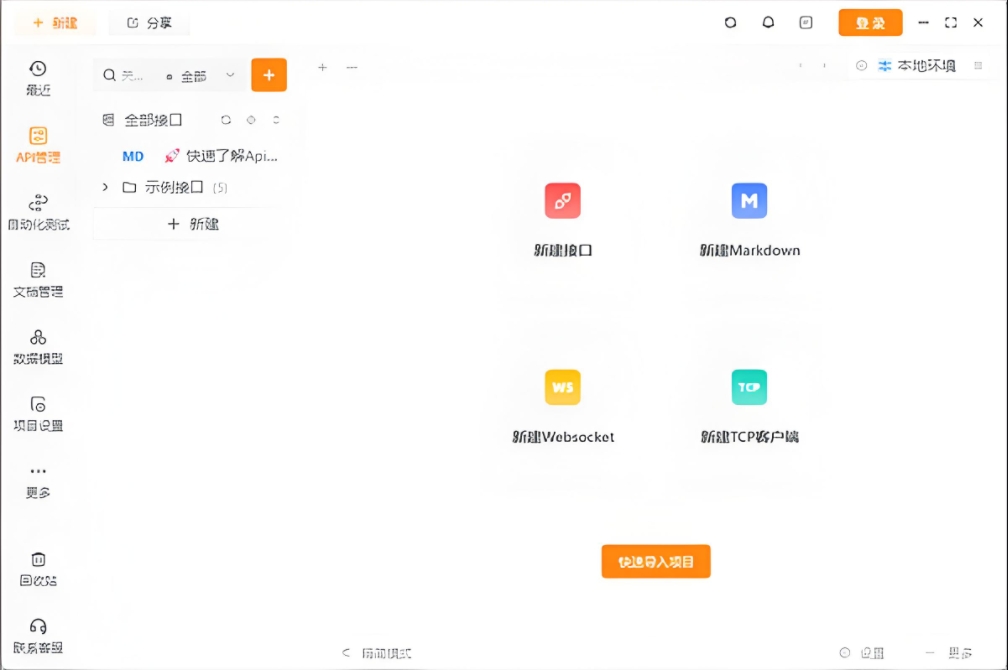The height and width of the screenshot is (670, 1008).
Task: Click the 新建Websocket yellow WS icon
Action: click(562, 387)
